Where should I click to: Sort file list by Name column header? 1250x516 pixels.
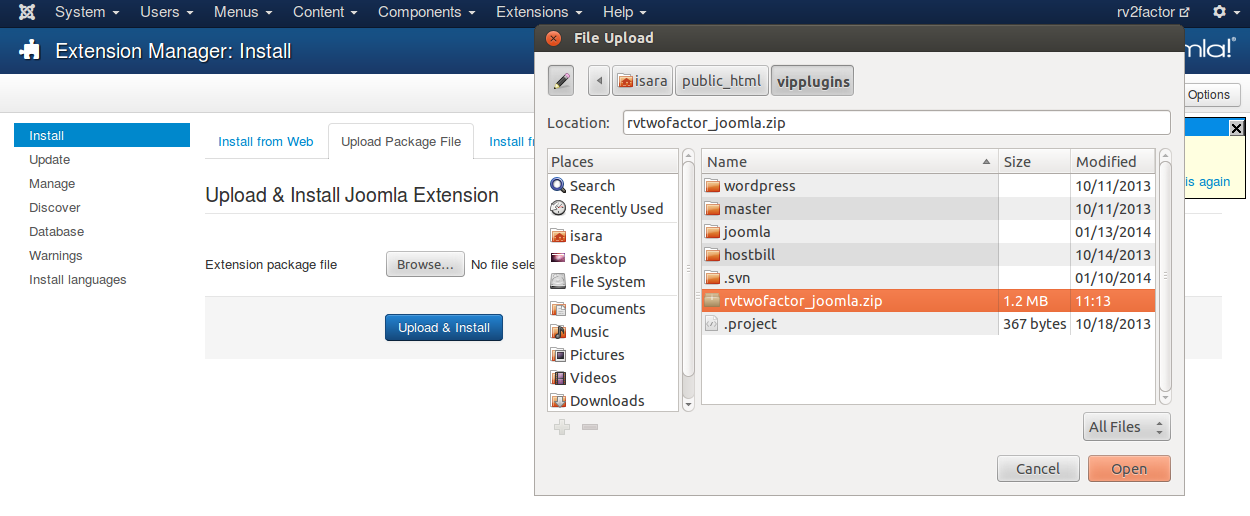pyautogui.click(x=850, y=161)
